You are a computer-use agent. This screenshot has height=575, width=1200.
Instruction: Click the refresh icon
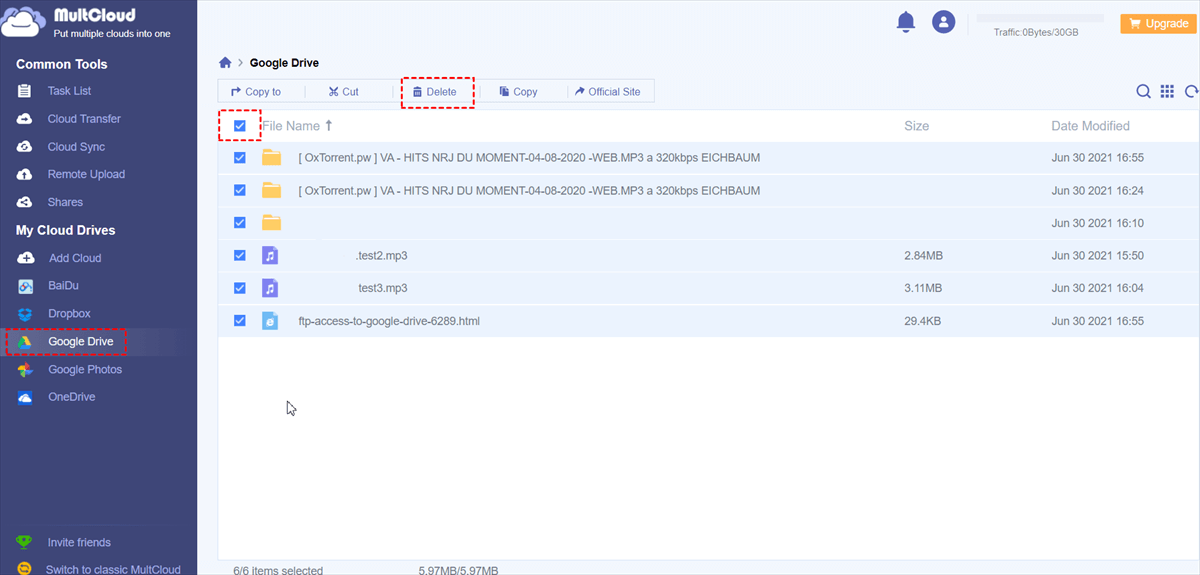pos(1191,91)
